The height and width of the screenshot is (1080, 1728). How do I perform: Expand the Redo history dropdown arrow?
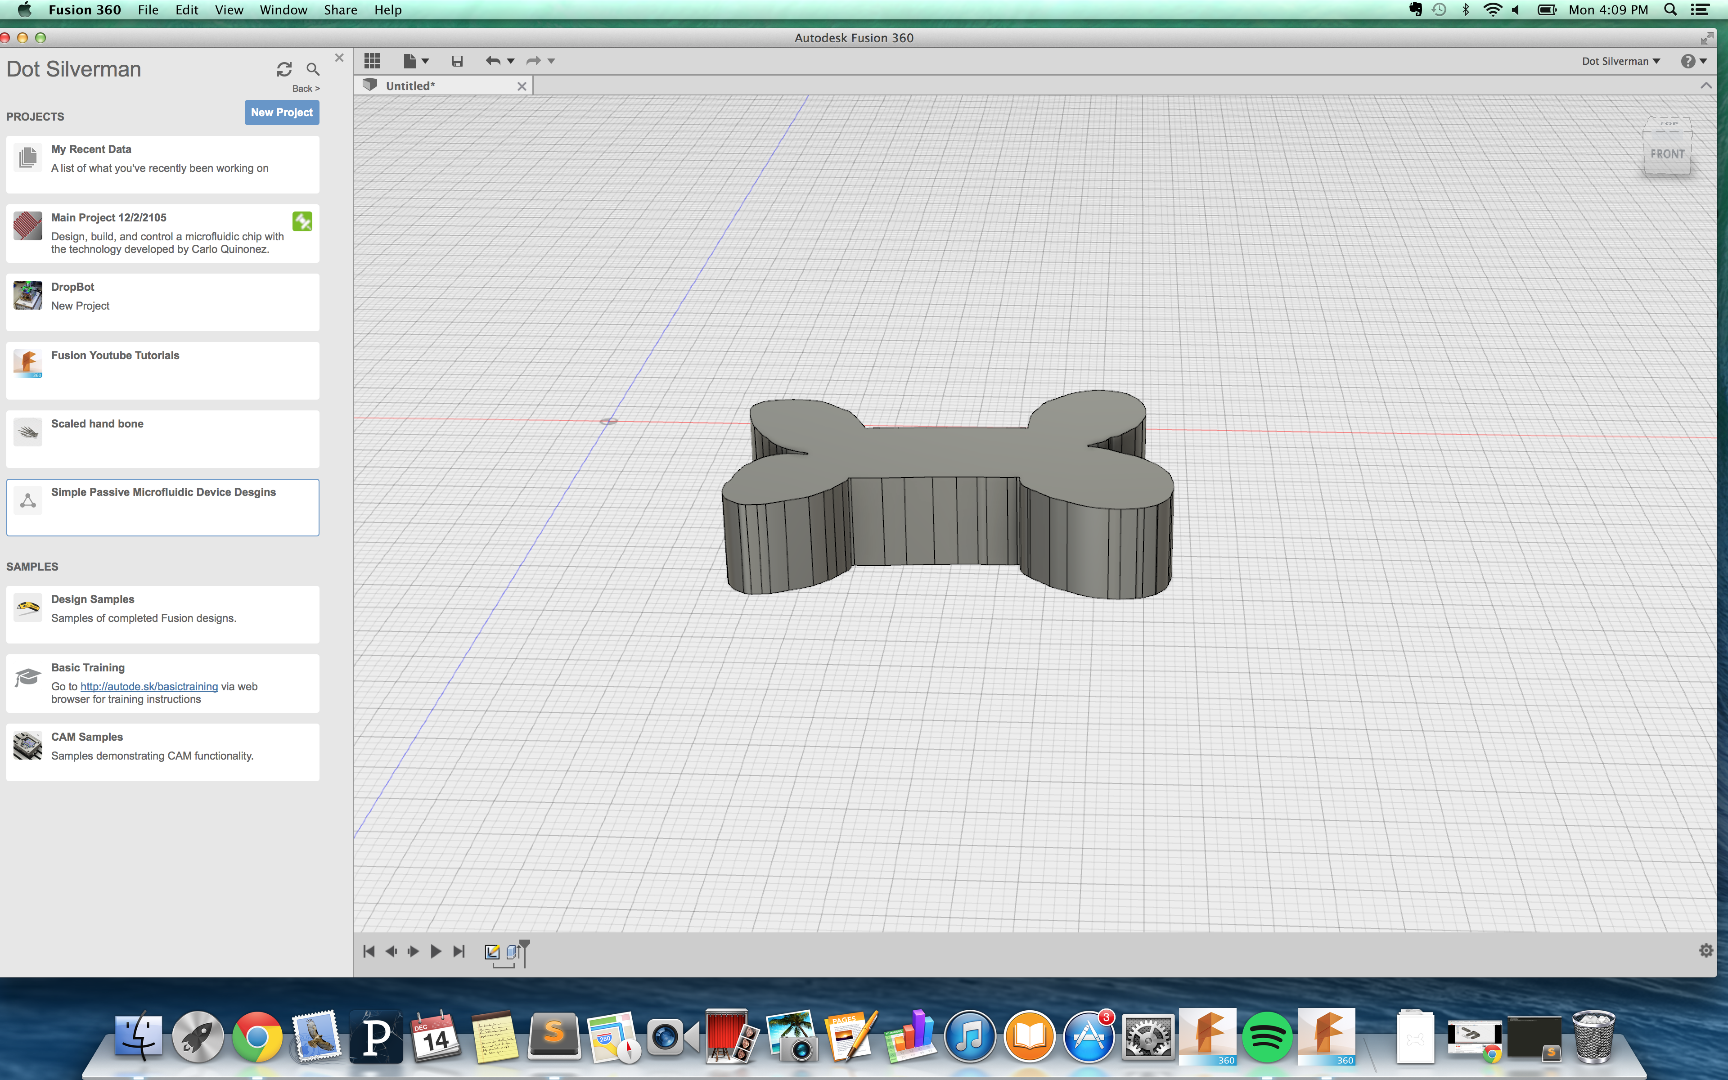(551, 61)
